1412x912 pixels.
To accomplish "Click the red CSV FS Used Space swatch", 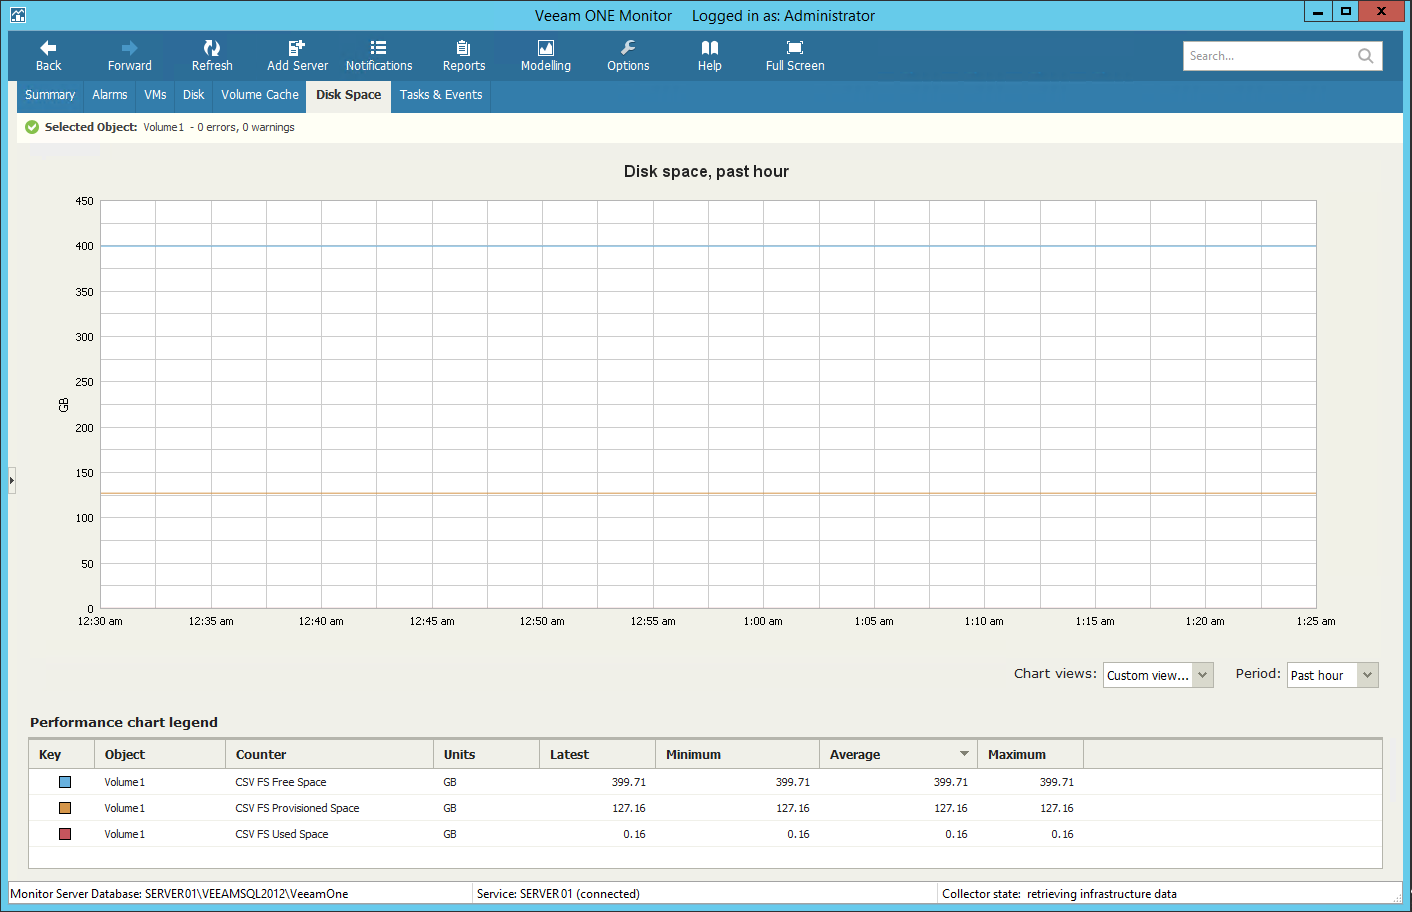I will click(65, 834).
